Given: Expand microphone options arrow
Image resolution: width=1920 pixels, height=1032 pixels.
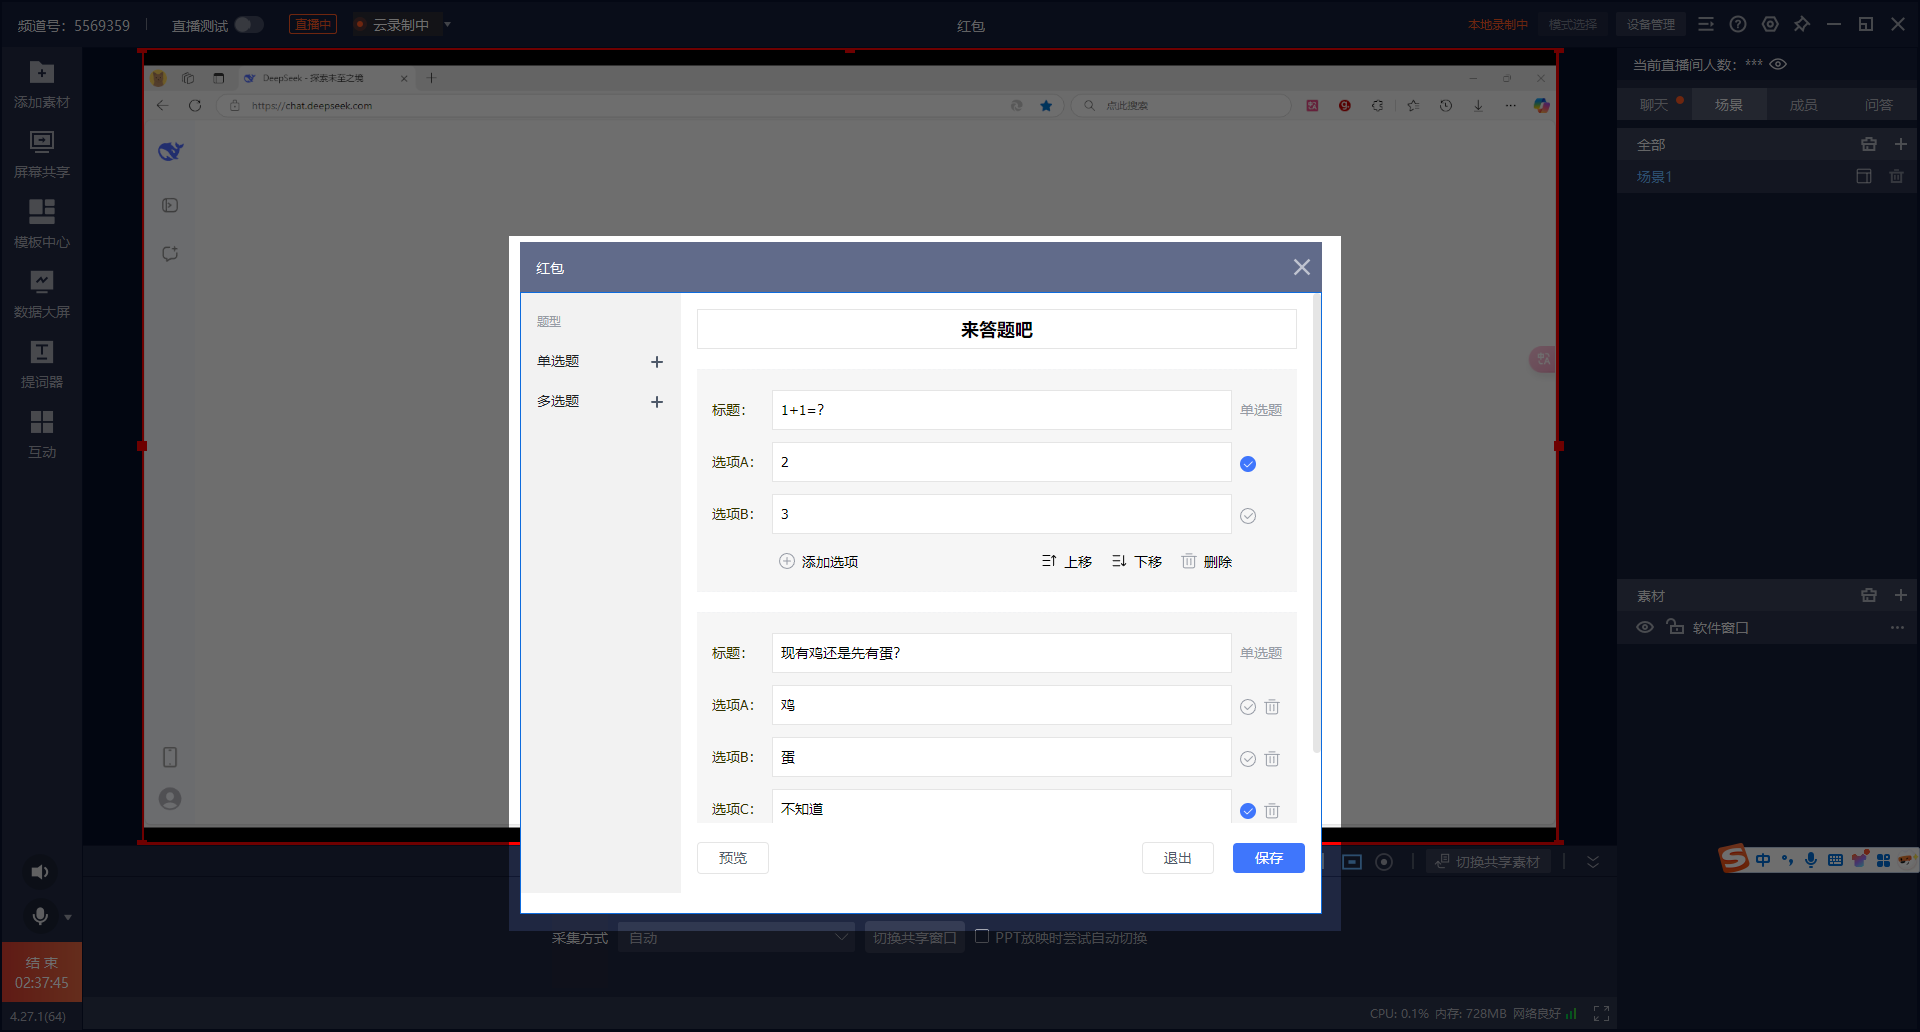Looking at the screenshot, I should coord(68,917).
